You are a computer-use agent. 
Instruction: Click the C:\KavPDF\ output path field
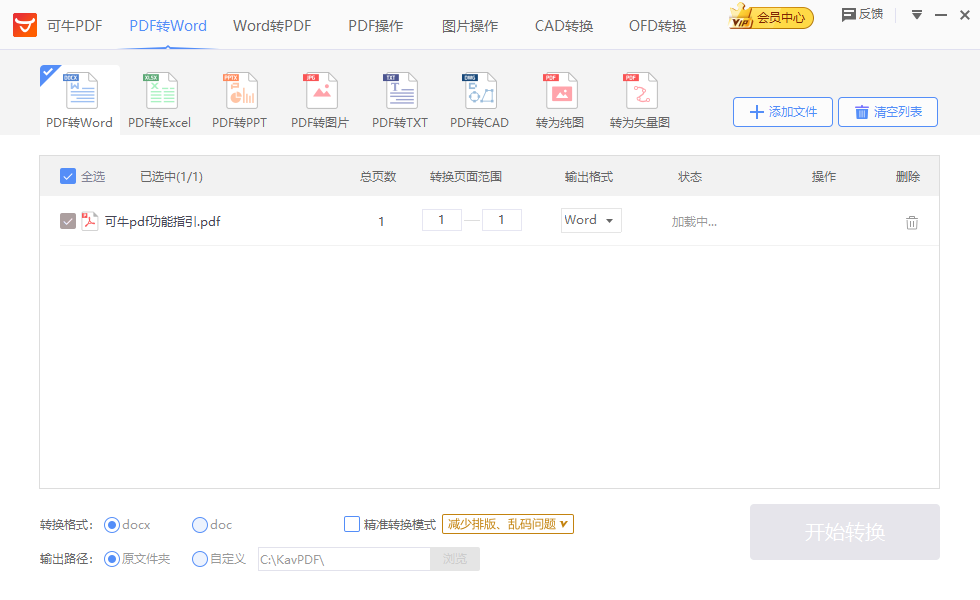[x=344, y=559]
